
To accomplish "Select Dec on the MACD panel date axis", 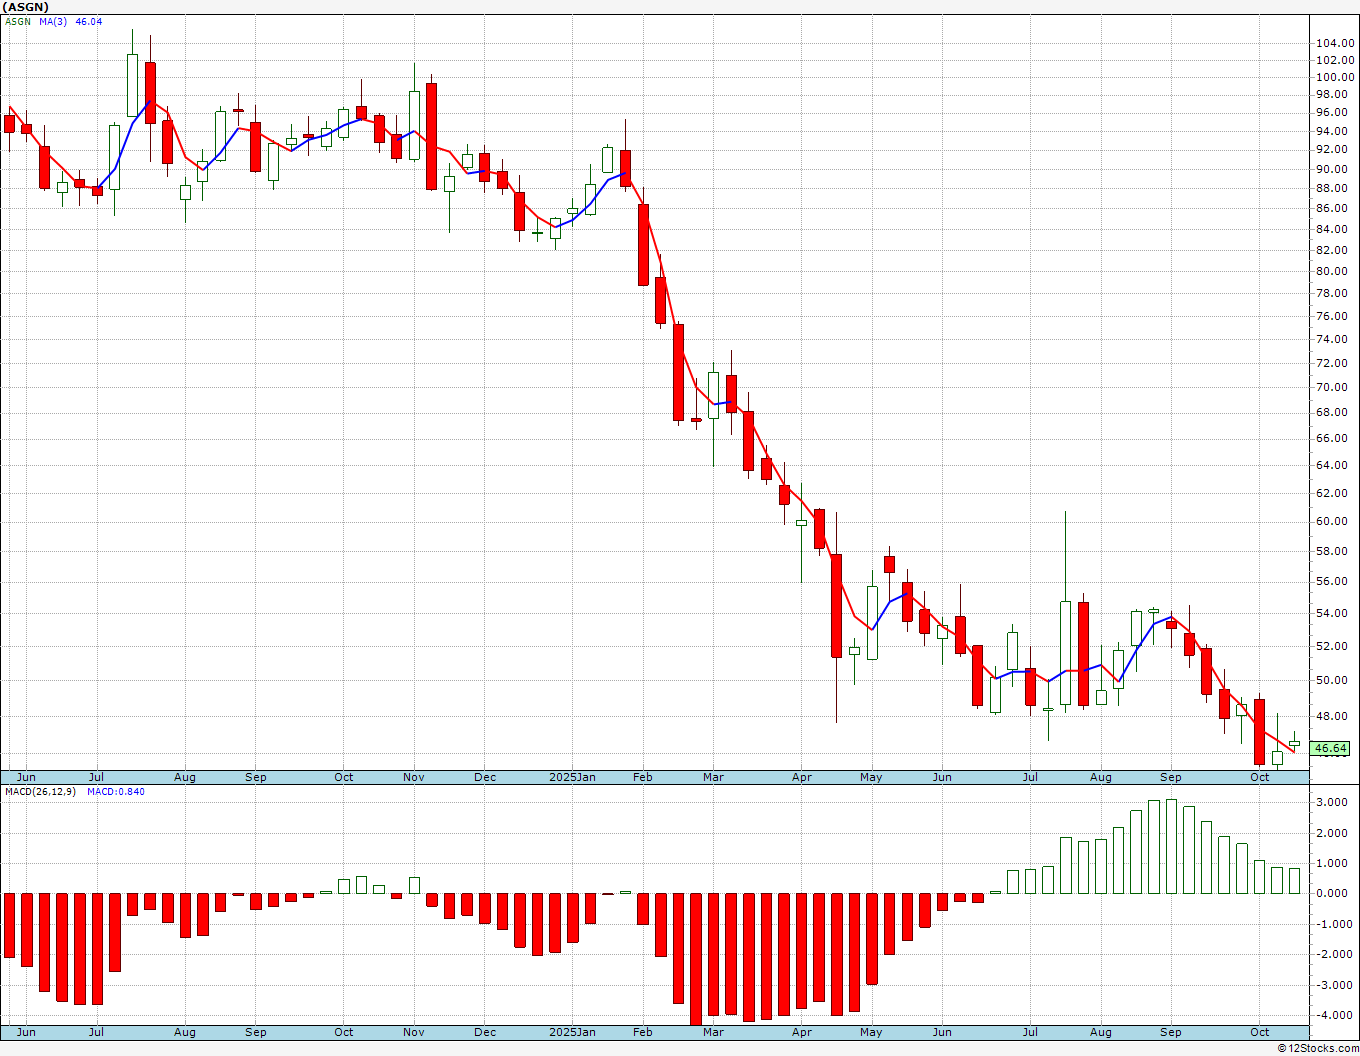I will tap(485, 1032).
